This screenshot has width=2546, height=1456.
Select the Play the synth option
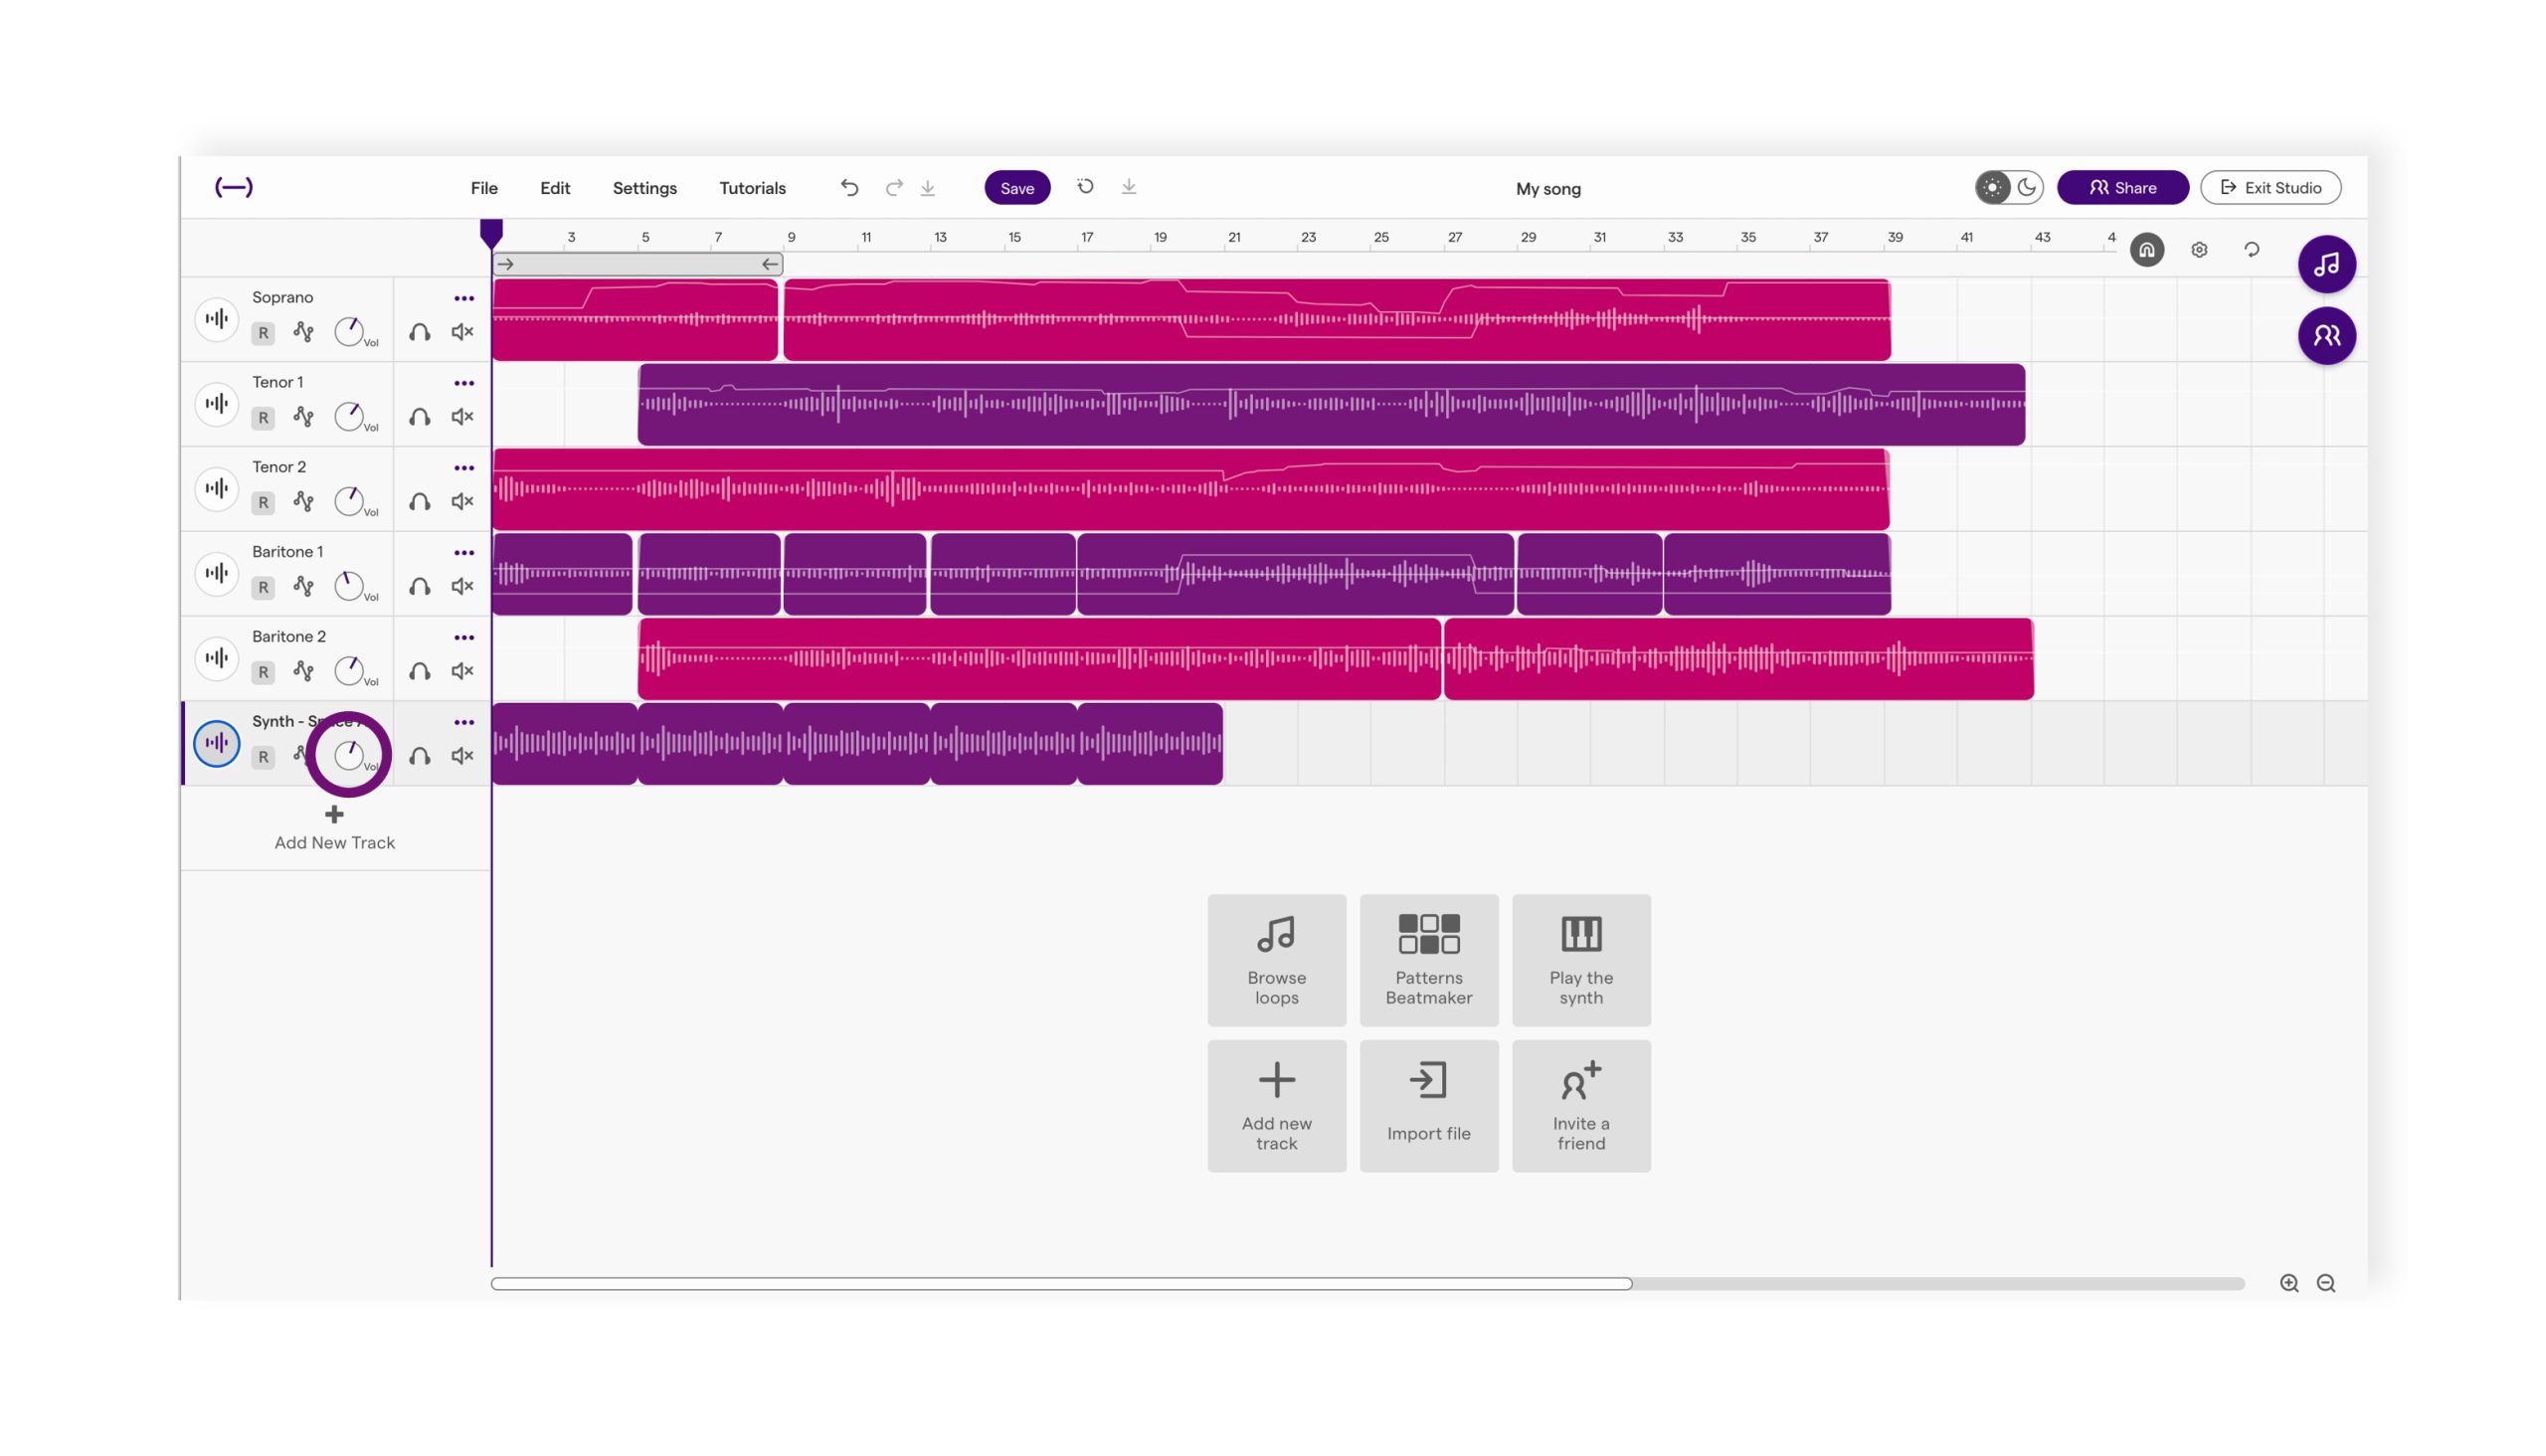pyautogui.click(x=1579, y=958)
